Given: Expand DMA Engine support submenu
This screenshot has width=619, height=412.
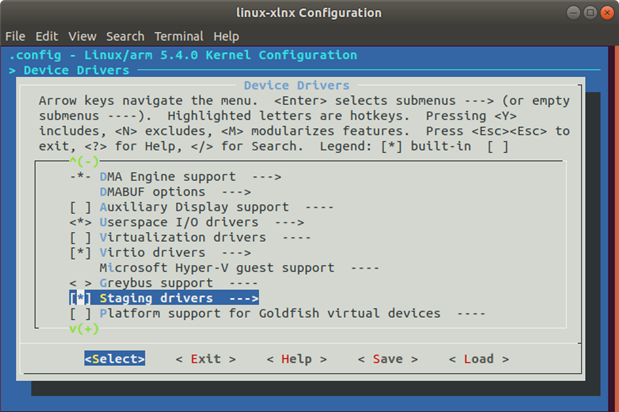Looking at the screenshot, I should point(190,176).
